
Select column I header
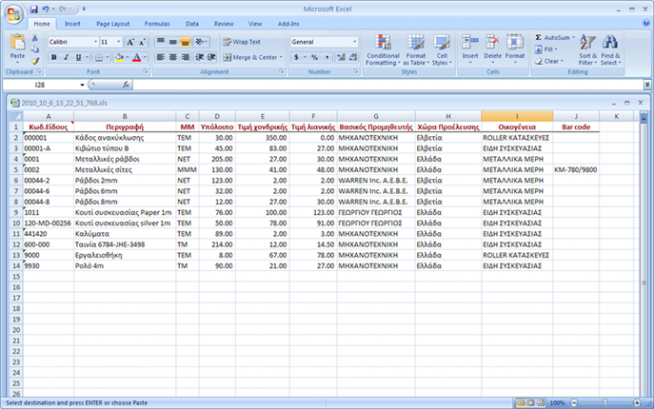517,116
